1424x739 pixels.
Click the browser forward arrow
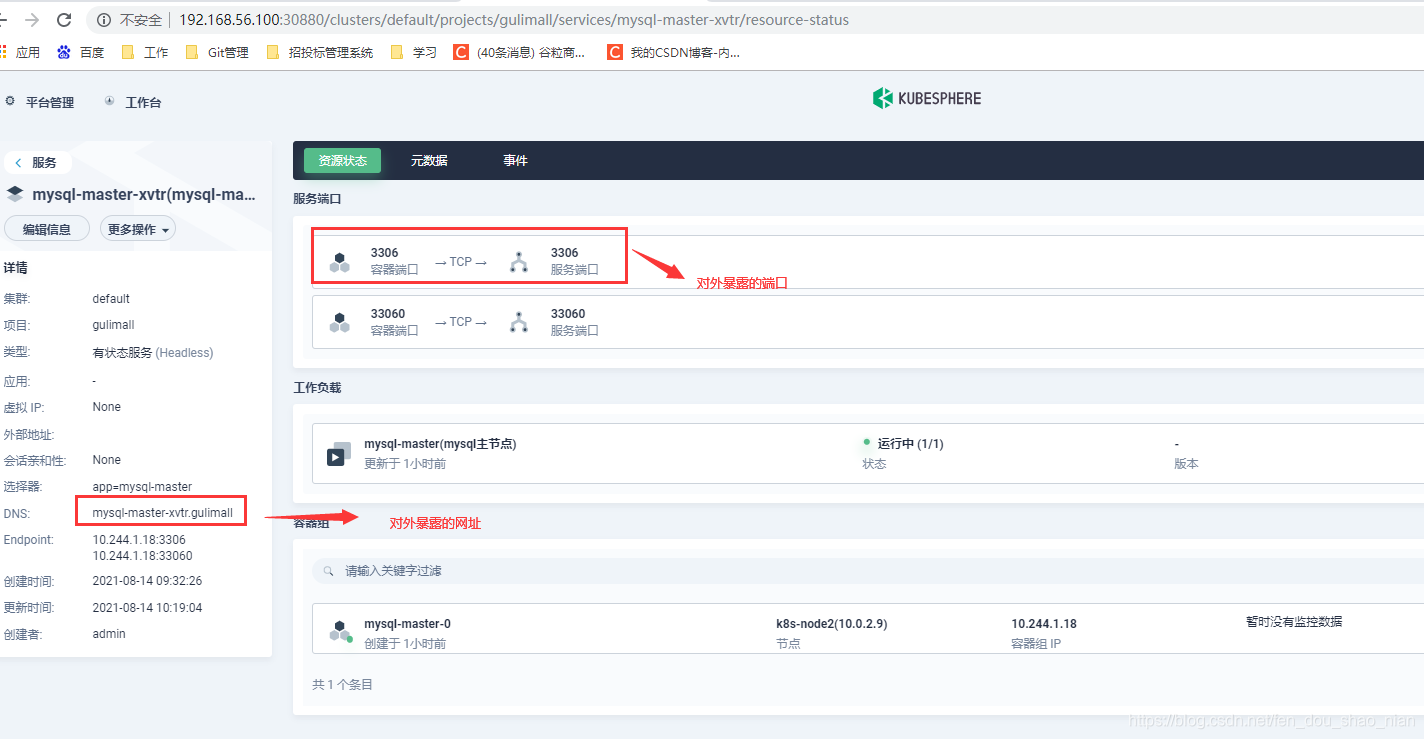32,20
